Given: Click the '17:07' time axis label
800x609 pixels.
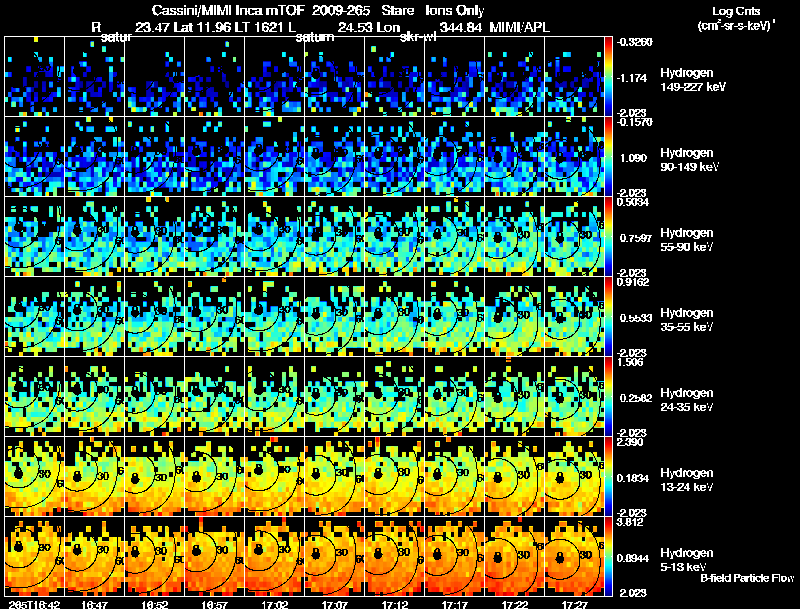Looking at the screenshot, I should pos(335,604).
